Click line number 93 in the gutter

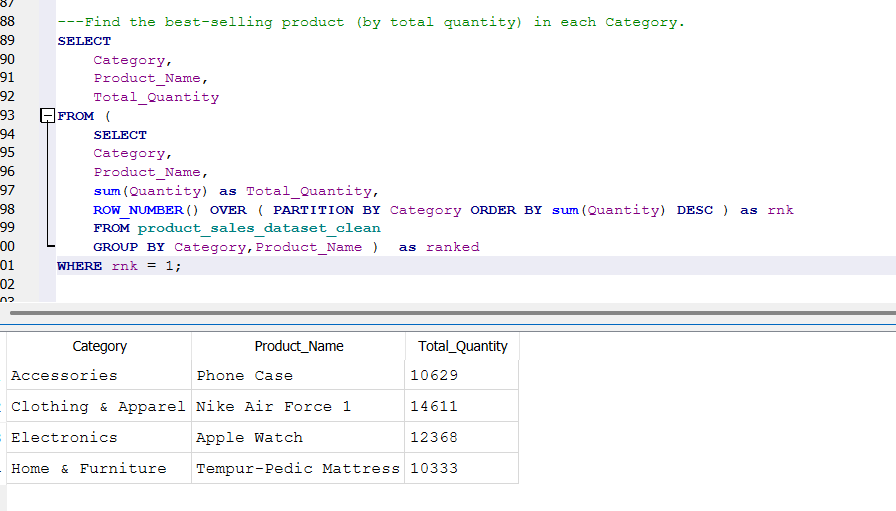[x=7, y=115]
